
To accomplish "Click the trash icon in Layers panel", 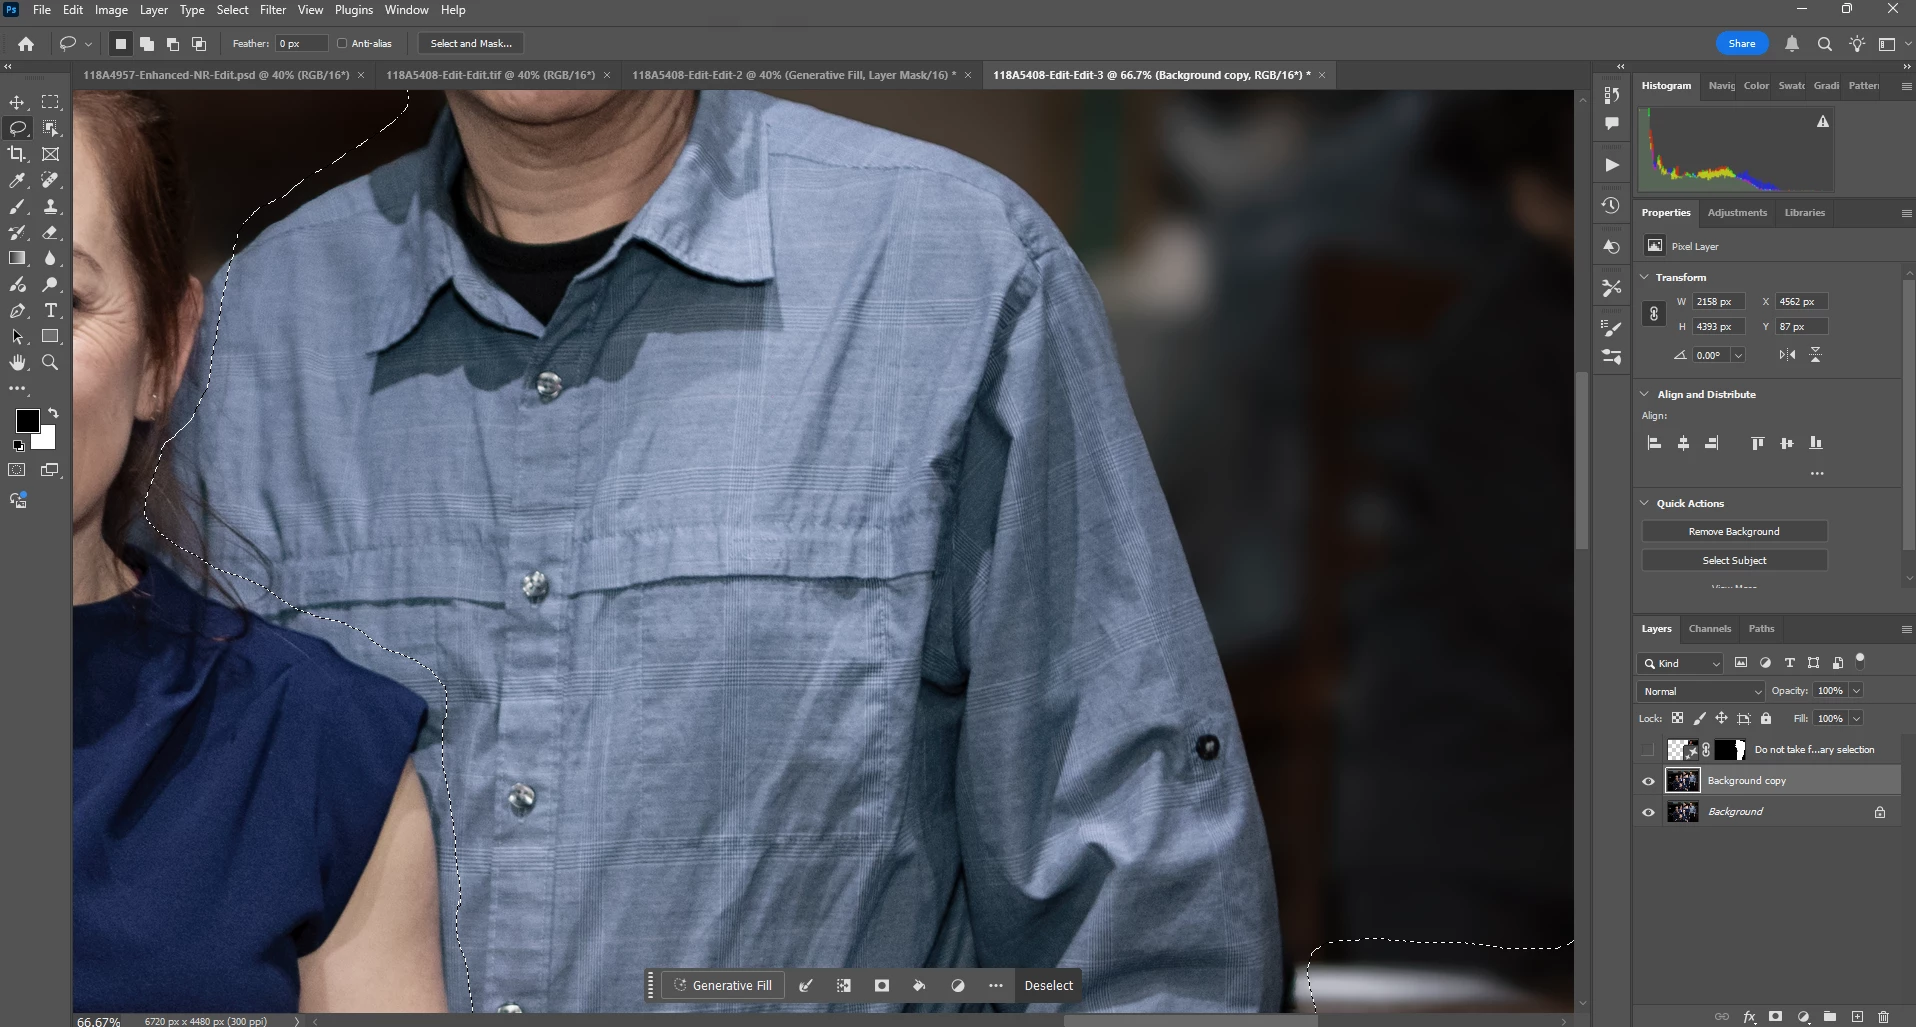I will [x=1883, y=1016].
